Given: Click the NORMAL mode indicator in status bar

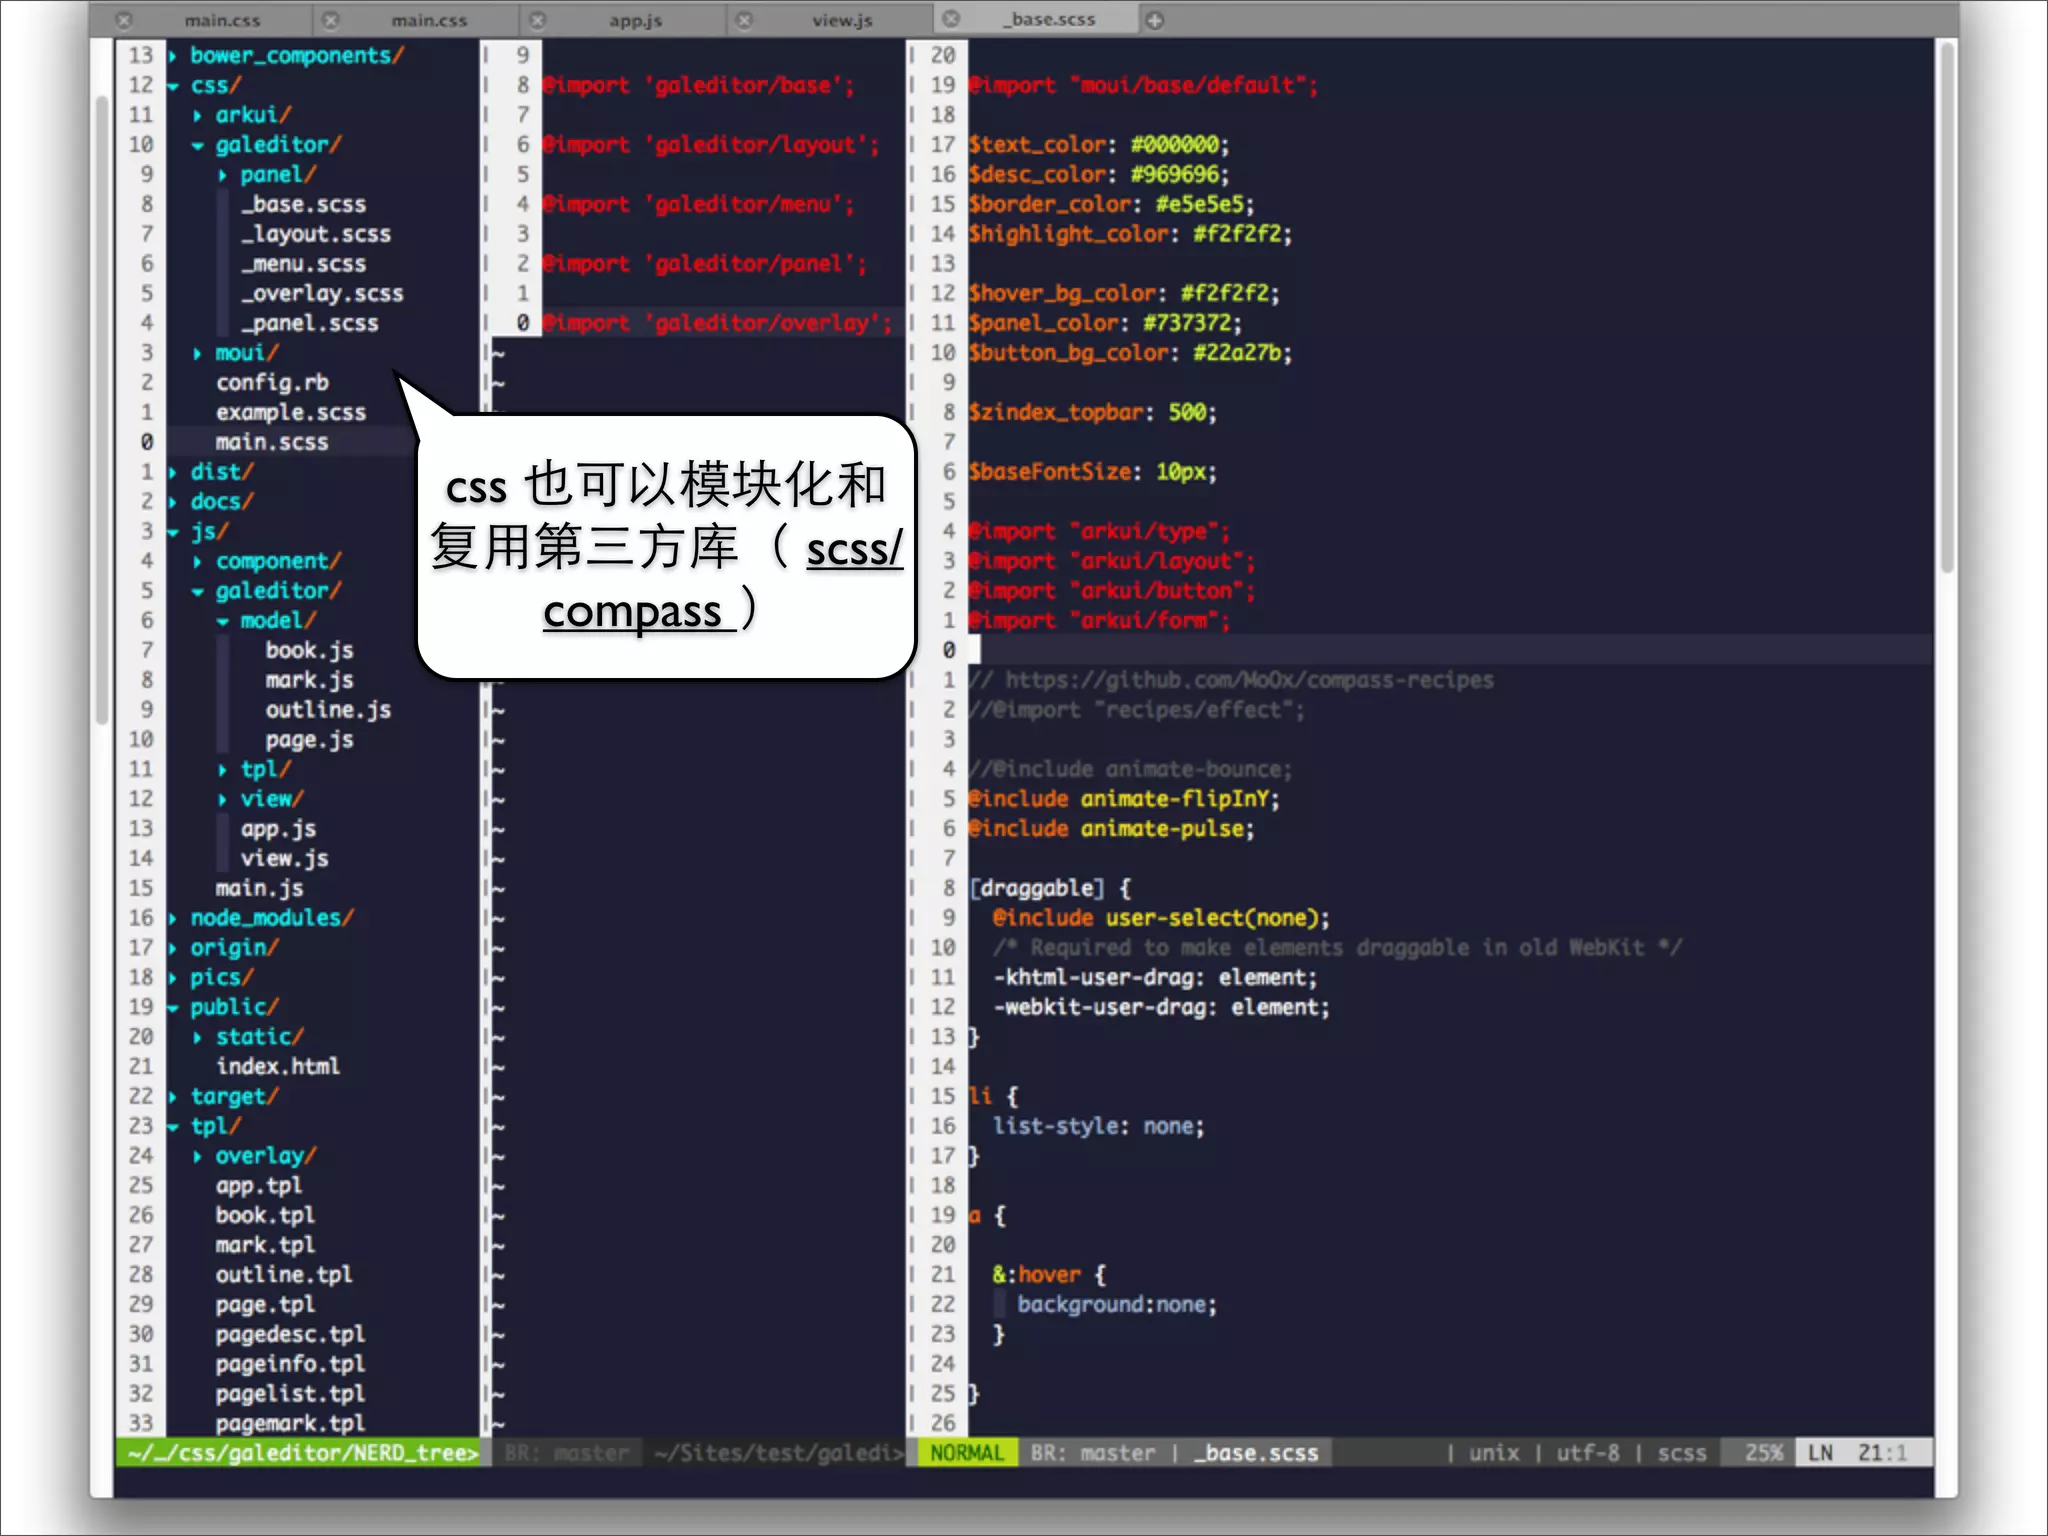Looking at the screenshot, I should pyautogui.click(x=966, y=1453).
